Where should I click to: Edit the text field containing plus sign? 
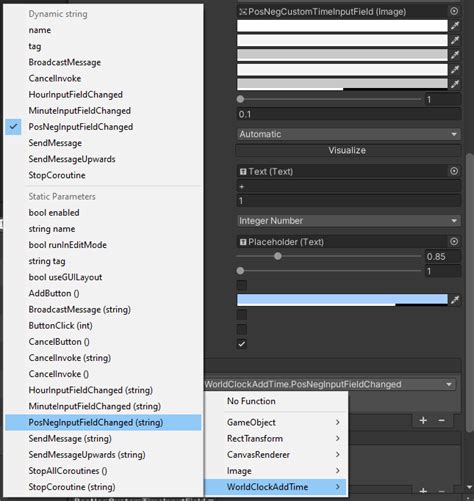tap(349, 186)
